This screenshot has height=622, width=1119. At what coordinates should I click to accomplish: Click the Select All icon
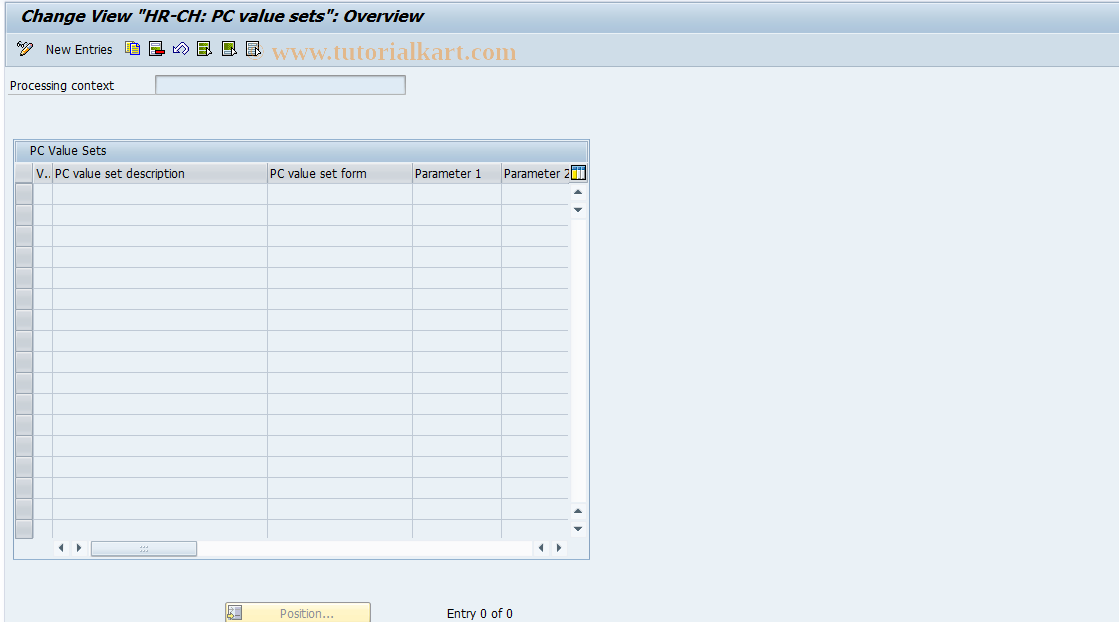(205, 49)
